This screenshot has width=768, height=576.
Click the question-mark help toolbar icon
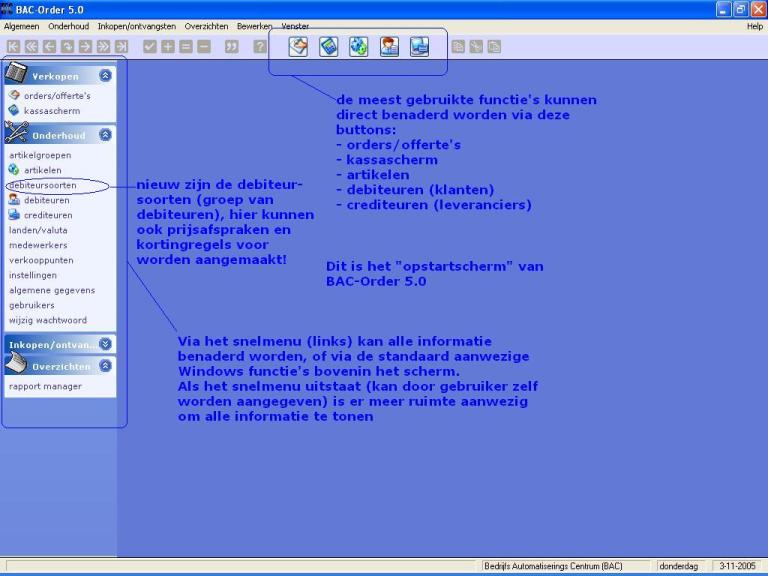click(x=260, y=47)
